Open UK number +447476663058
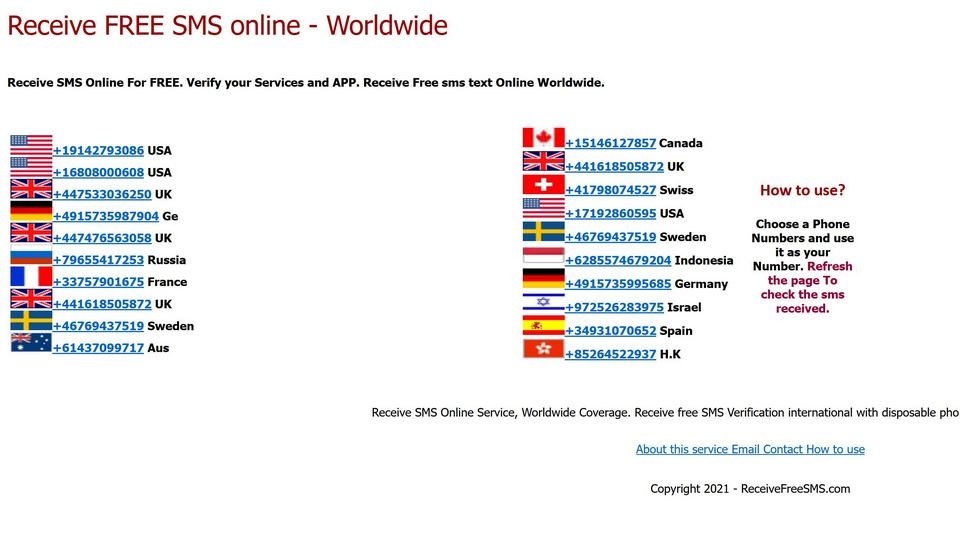 [102, 238]
